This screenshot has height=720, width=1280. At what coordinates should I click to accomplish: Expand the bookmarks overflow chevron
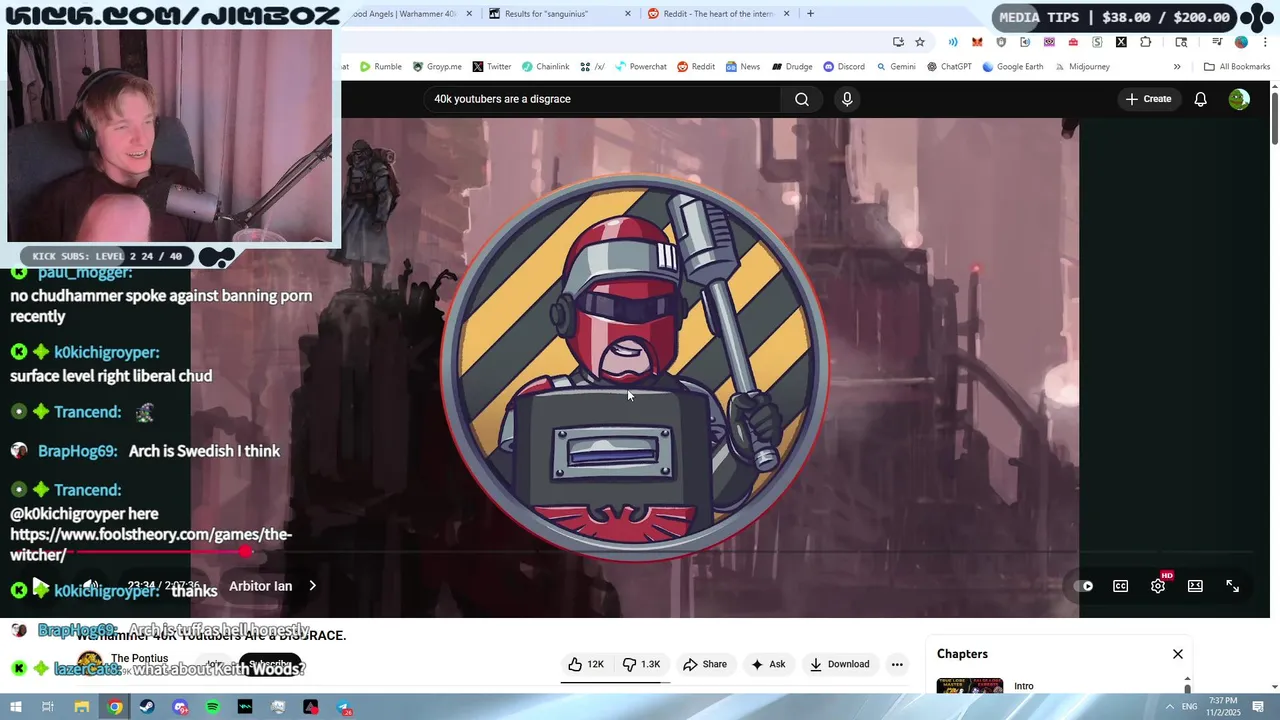click(x=1177, y=67)
